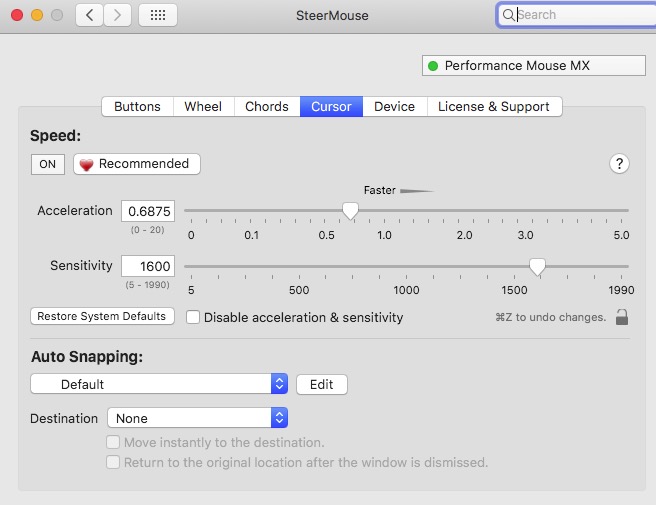656x505 pixels.
Task: Toggle the Speed ON button
Action: tap(48, 164)
